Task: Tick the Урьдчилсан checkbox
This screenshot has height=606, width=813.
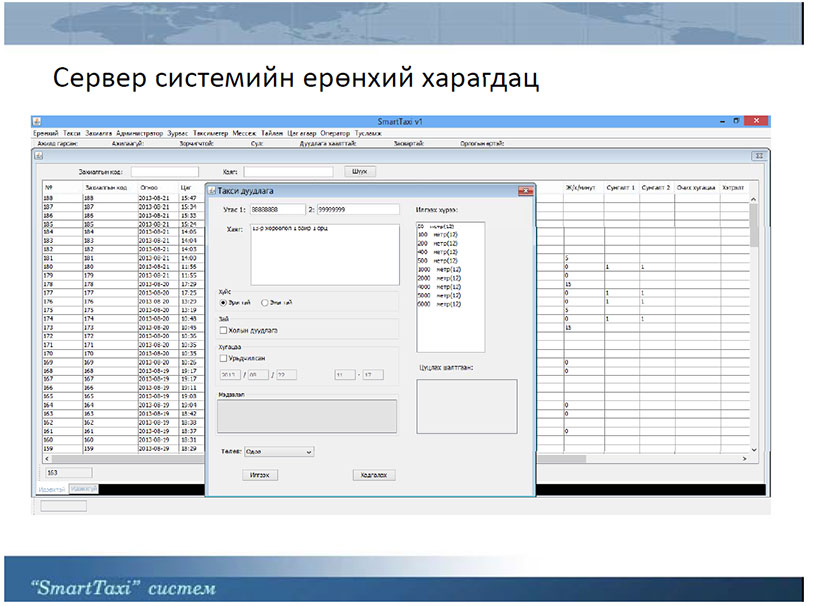Action: (x=222, y=357)
